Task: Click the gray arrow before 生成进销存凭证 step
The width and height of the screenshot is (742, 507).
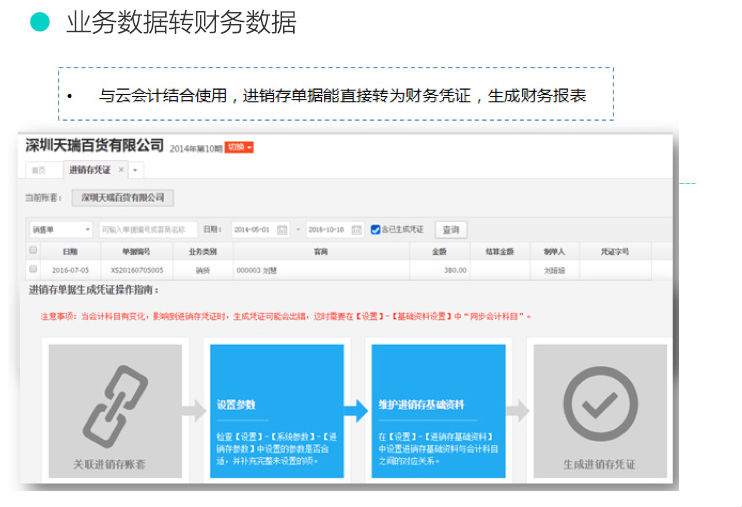Action: pyautogui.click(x=518, y=410)
